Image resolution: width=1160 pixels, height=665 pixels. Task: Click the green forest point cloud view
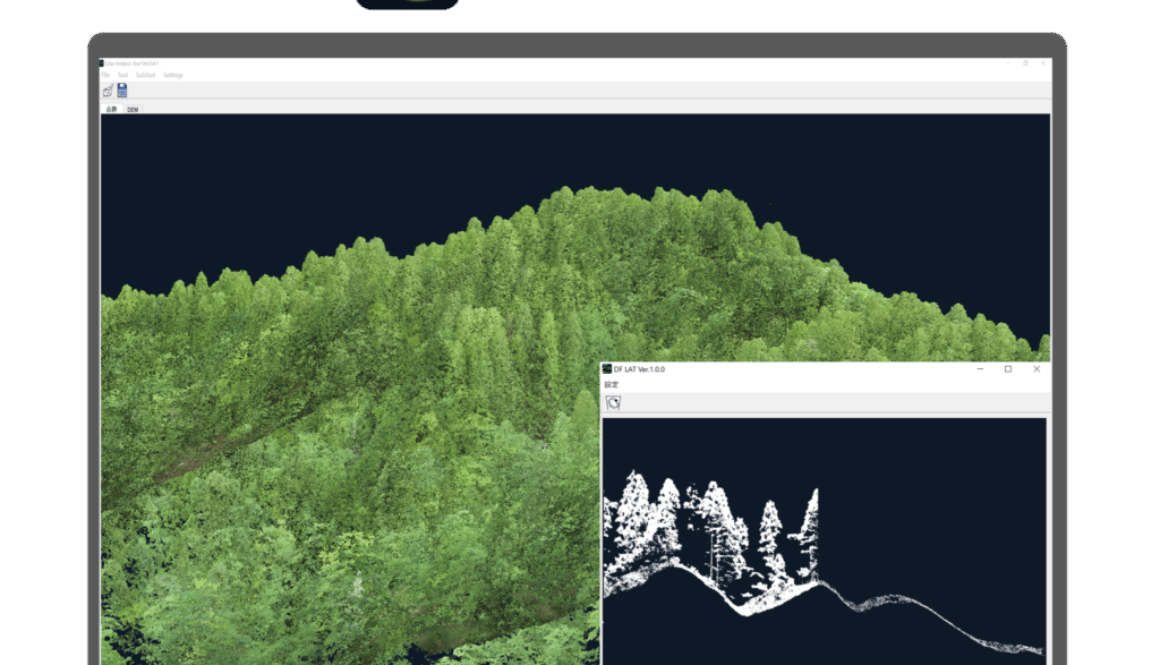[x=350, y=400]
